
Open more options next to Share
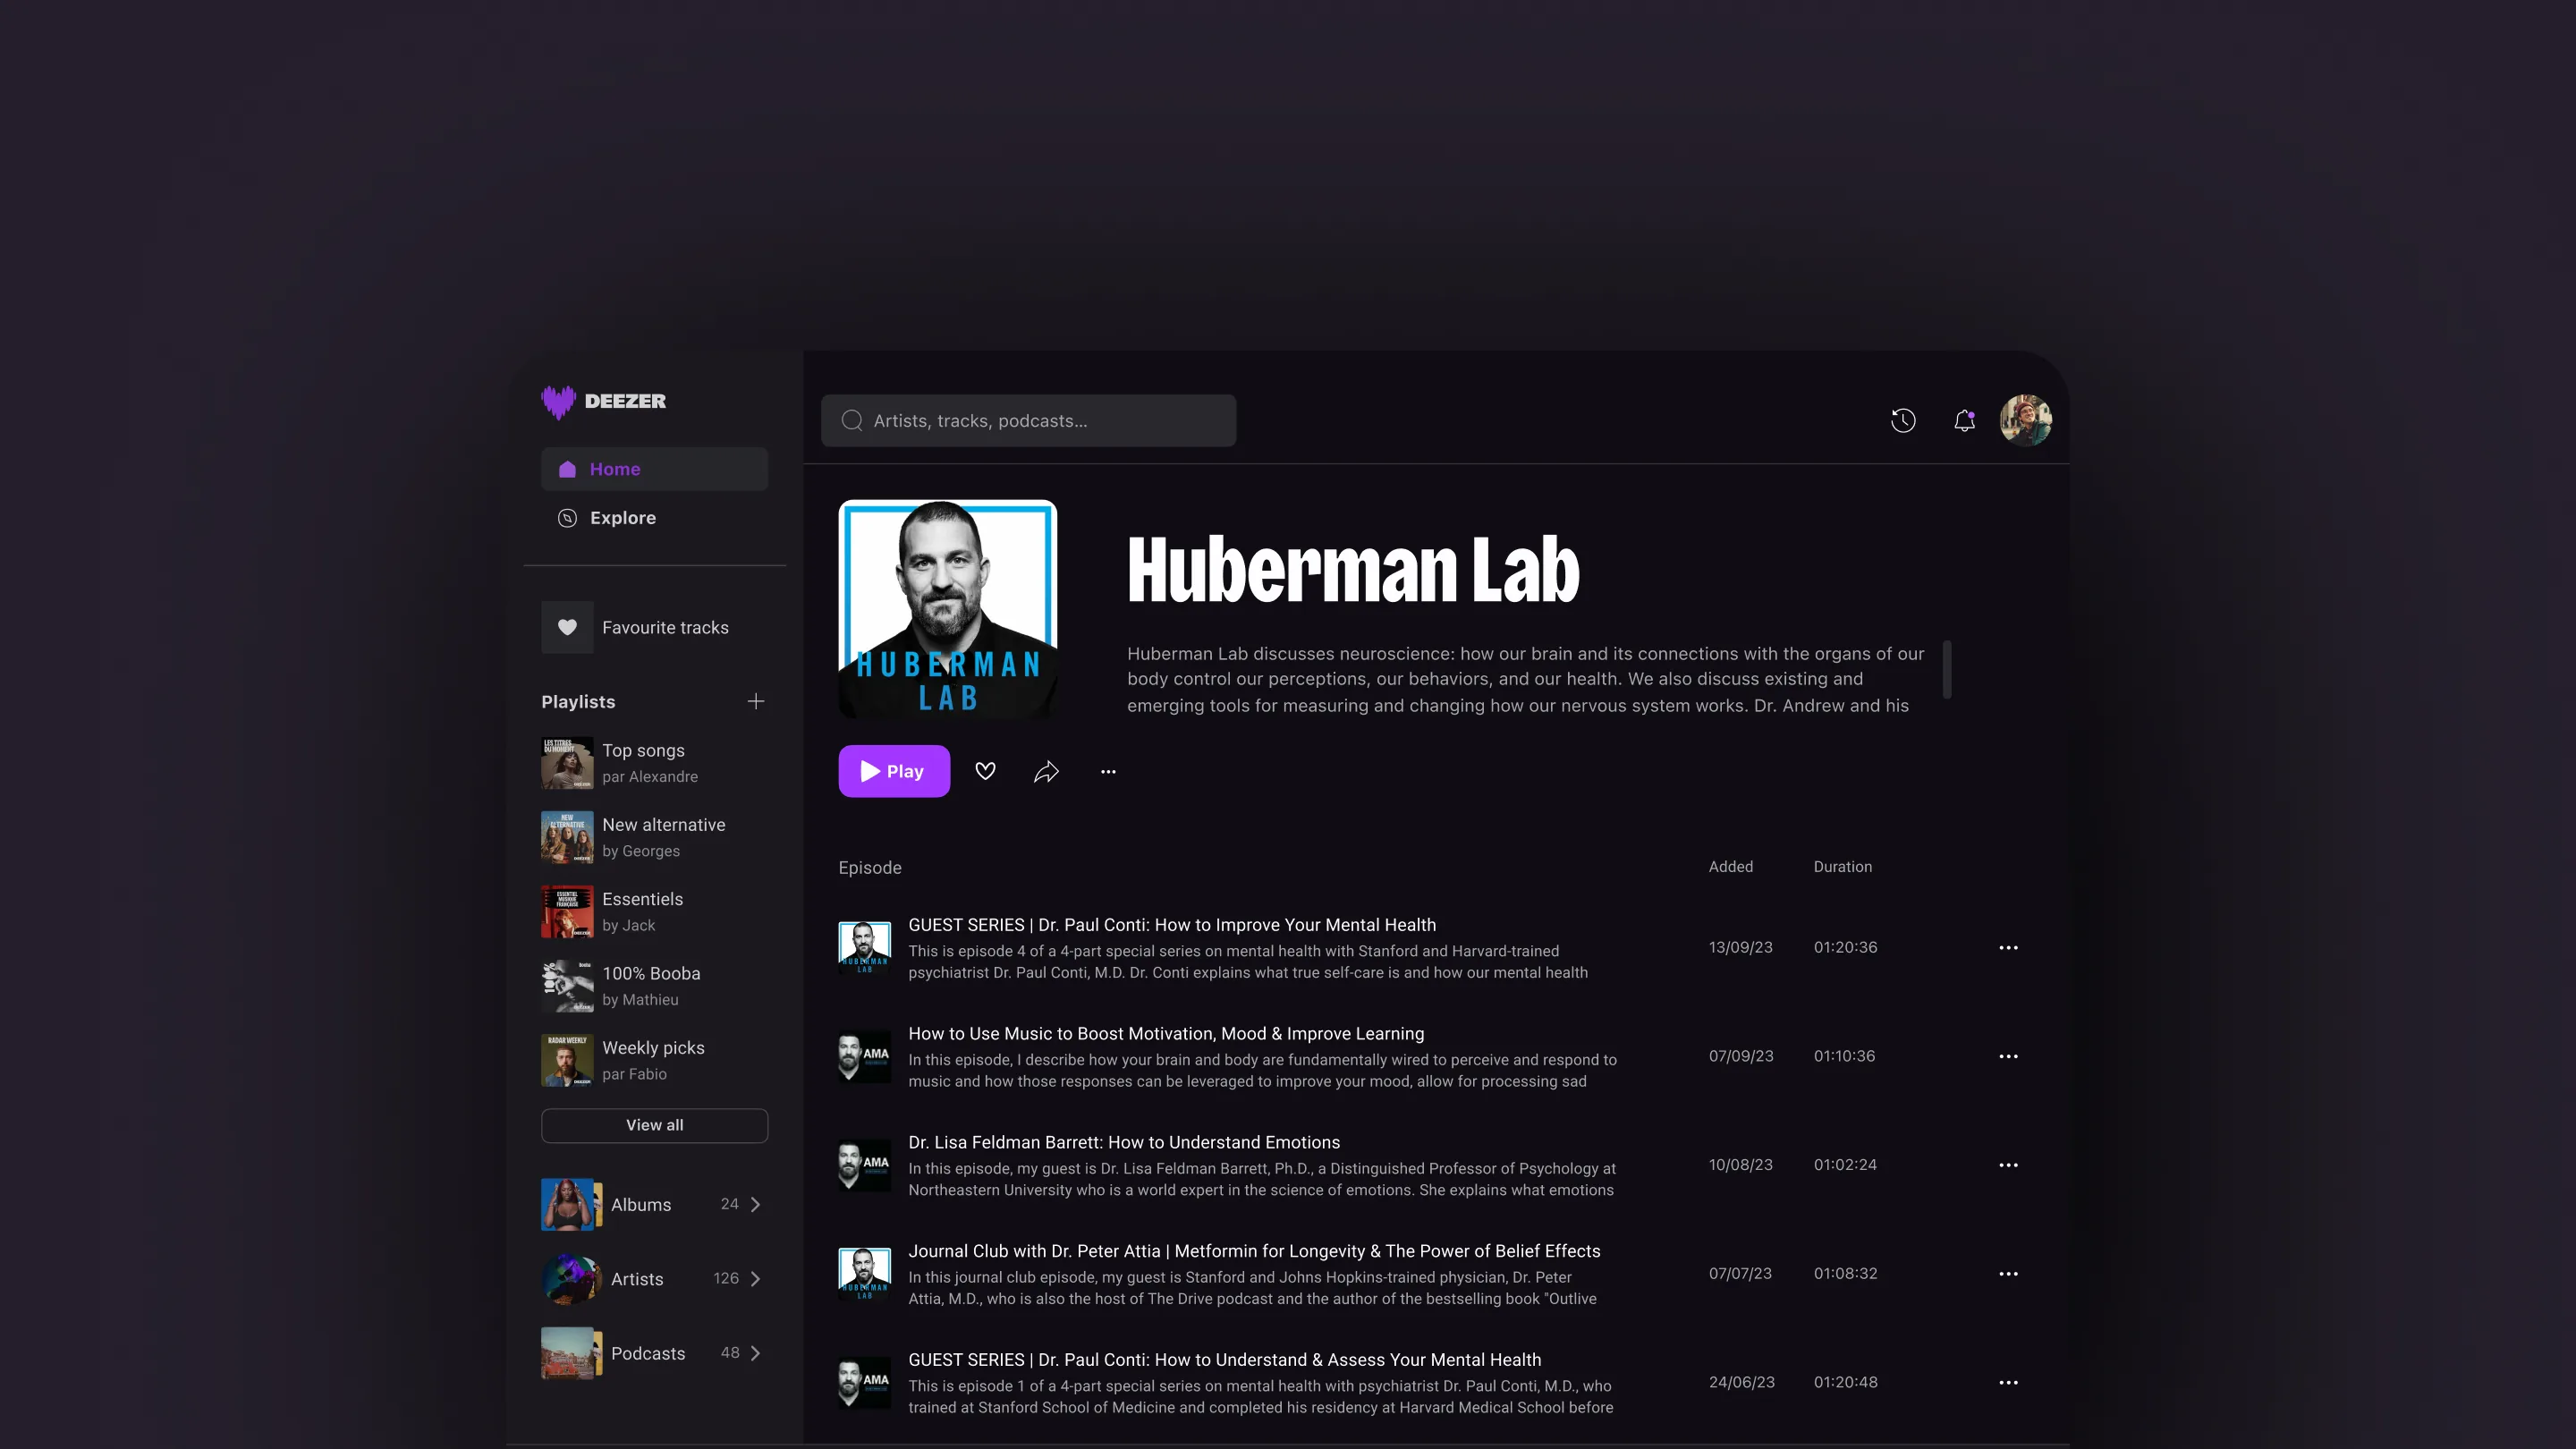(x=1108, y=771)
